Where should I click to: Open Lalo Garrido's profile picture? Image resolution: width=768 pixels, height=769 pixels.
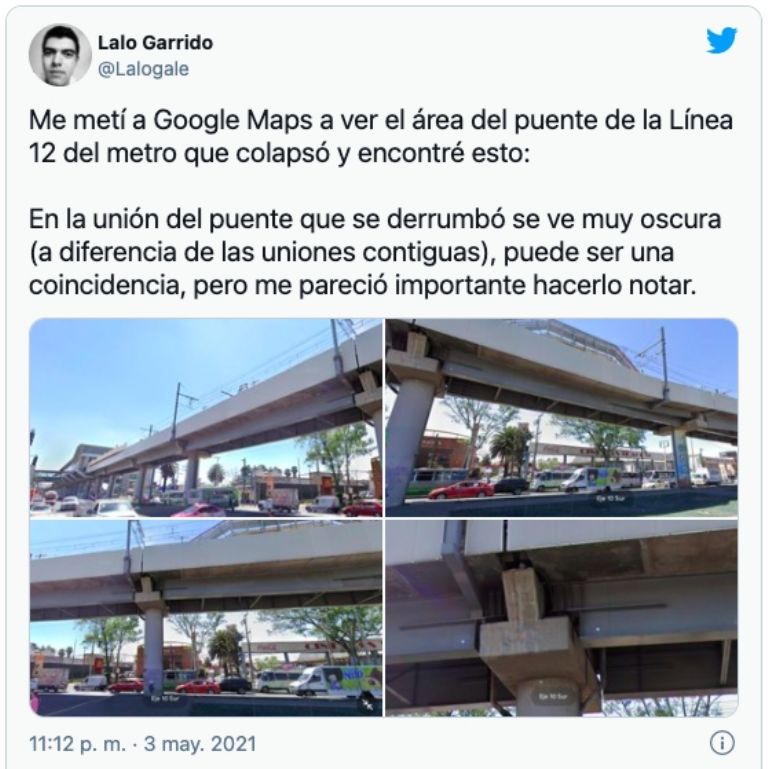pyautogui.click(x=60, y=54)
